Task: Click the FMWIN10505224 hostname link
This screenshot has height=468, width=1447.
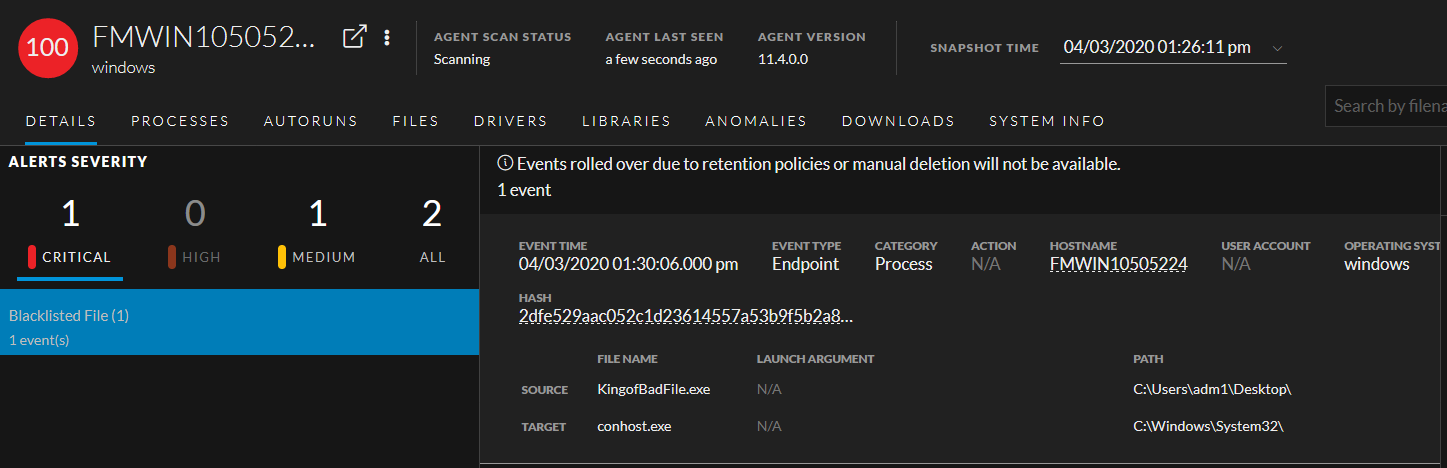Action: 1118,264
